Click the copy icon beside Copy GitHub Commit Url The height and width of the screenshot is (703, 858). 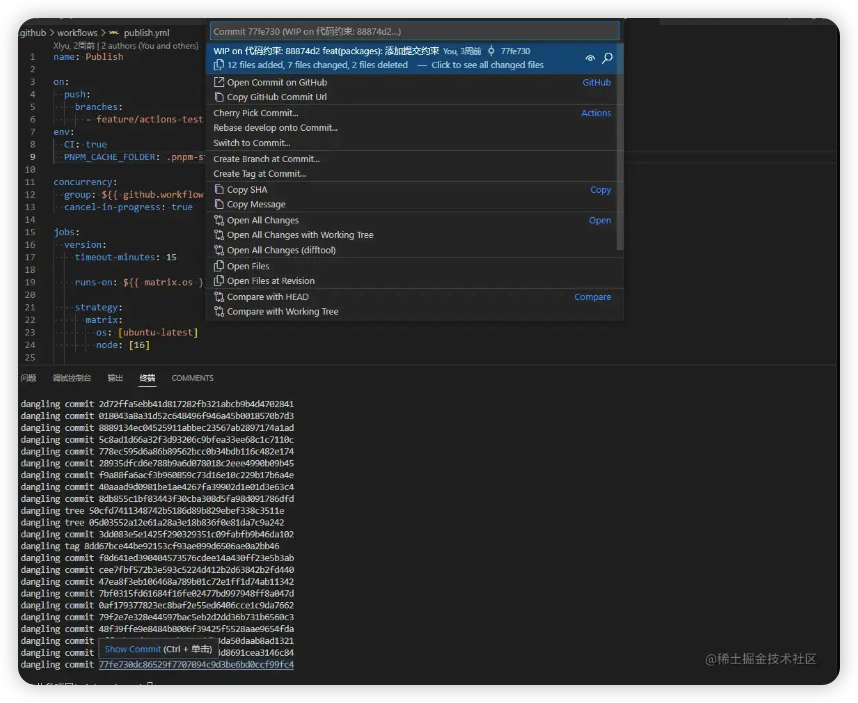click(x=219, y=97)
